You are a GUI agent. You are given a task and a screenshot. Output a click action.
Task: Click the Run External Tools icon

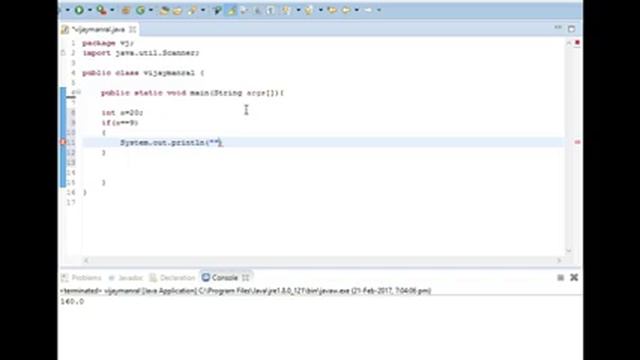click(x=101, y=10)
